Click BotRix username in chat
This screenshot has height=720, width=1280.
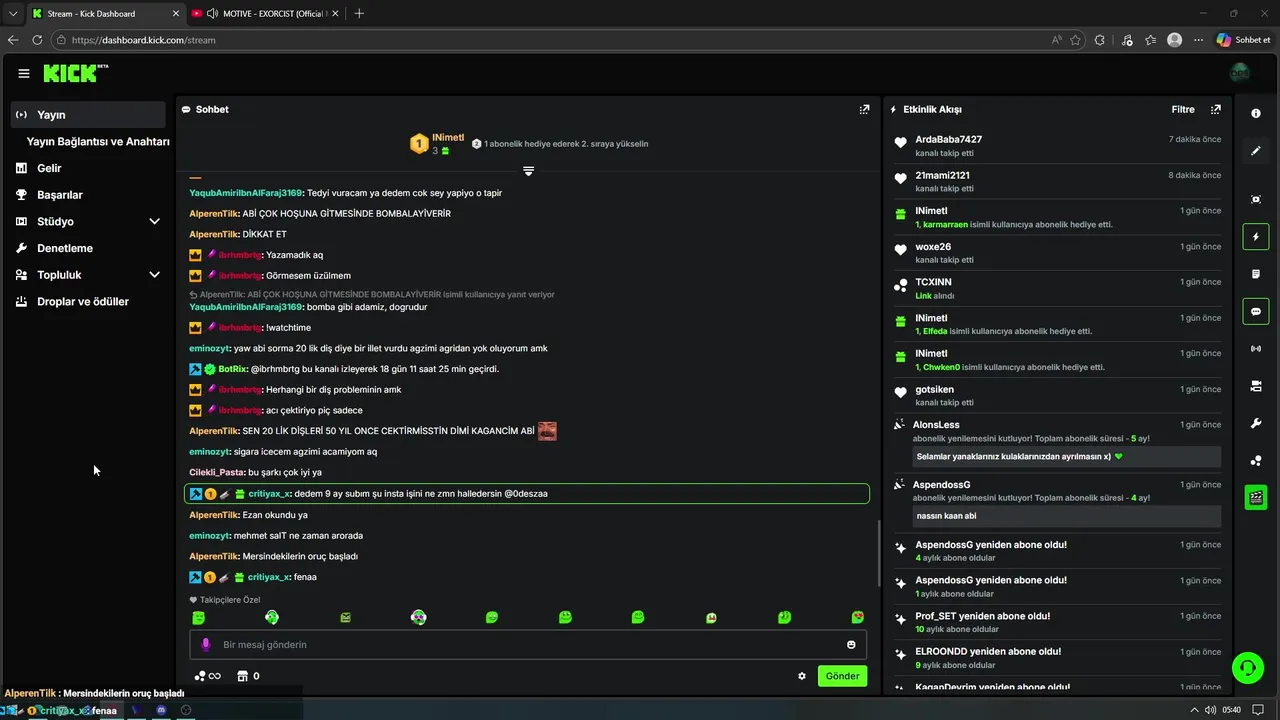(x=232, y=369)
